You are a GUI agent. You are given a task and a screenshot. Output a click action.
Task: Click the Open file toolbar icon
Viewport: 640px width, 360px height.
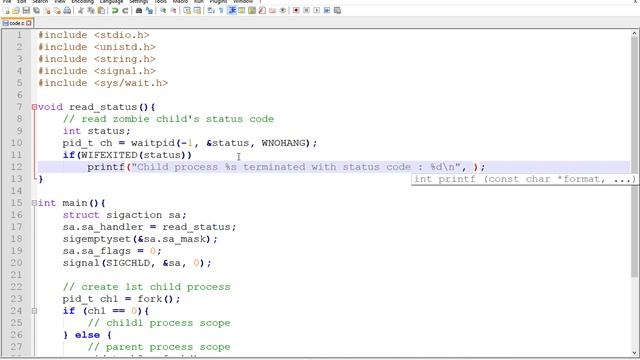click(16, 10)
